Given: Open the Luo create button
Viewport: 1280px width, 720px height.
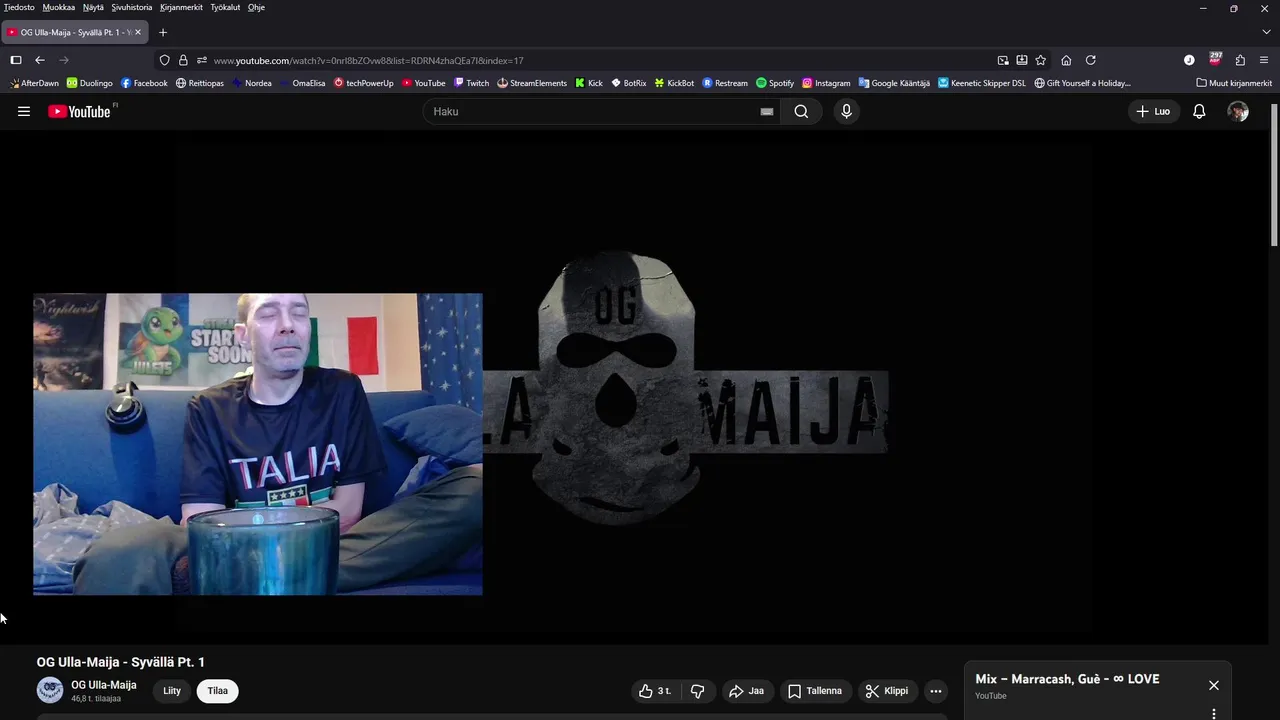Looking at the screenshot, I should click(1153, 111).
